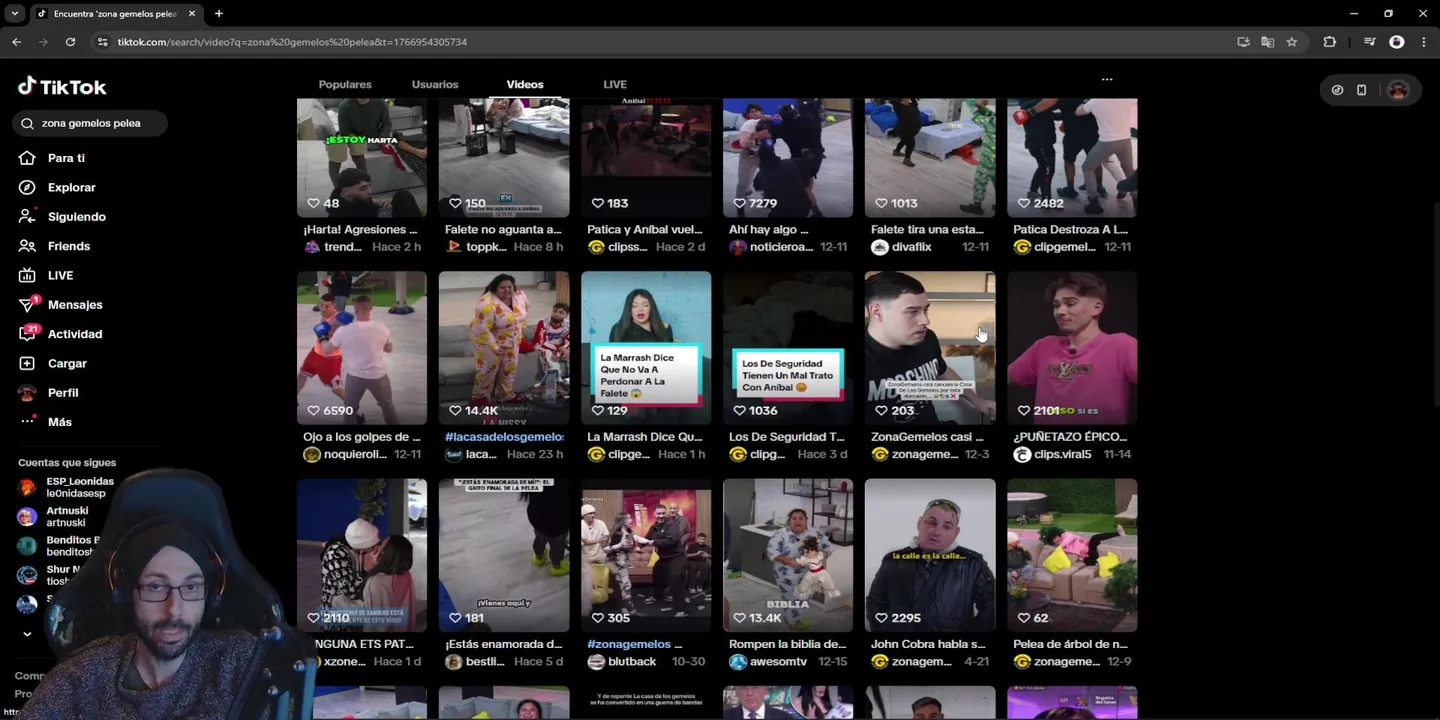Click the browser address bar URL
The image size is (1440, 720).
[292, 42]
